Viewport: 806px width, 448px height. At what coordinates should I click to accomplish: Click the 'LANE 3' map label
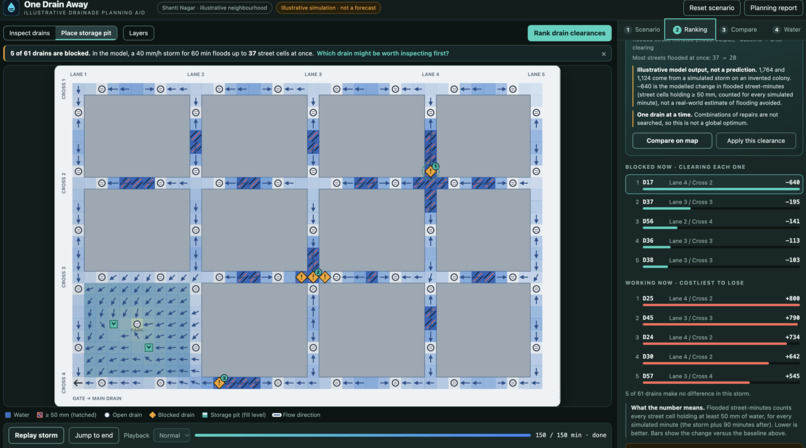[313, 74]
